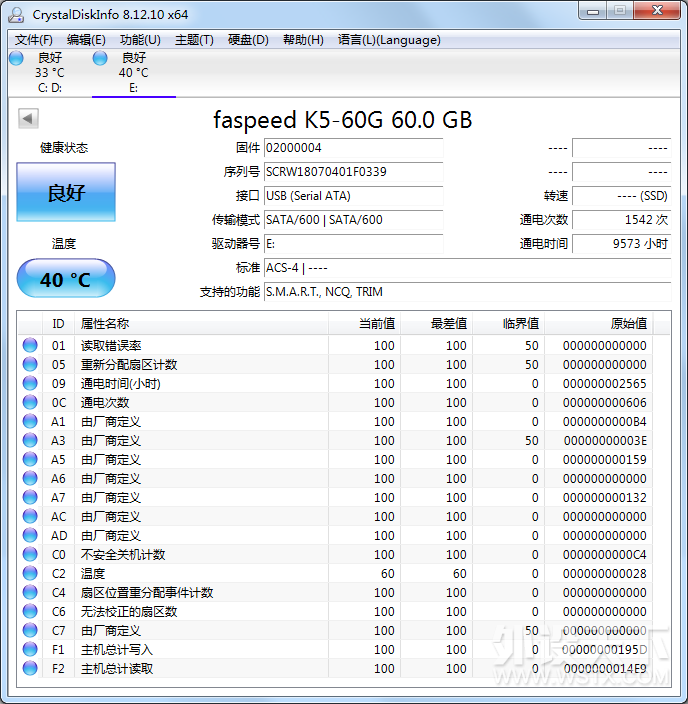The height and width of the screenshot is (704, 688).
Task: Click the transfer mode field SATA/600 | SATA/600
Action: (x=353, y=220)
